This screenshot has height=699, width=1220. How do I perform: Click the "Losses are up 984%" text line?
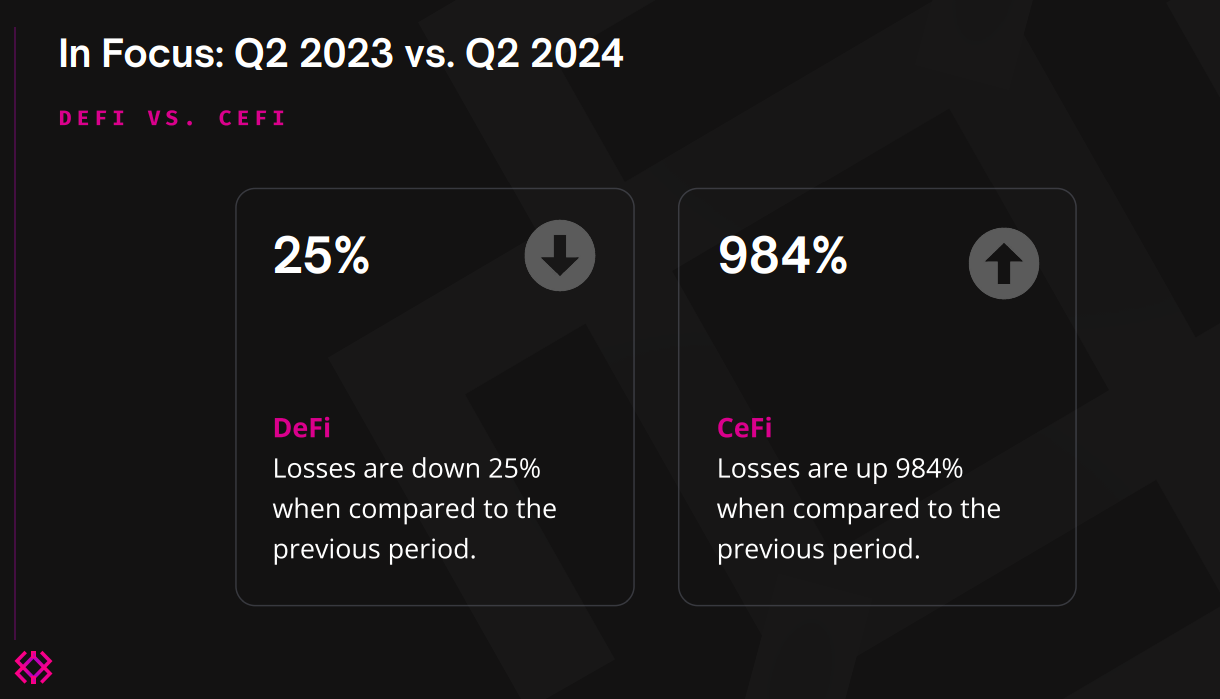[x=839, y=468]
